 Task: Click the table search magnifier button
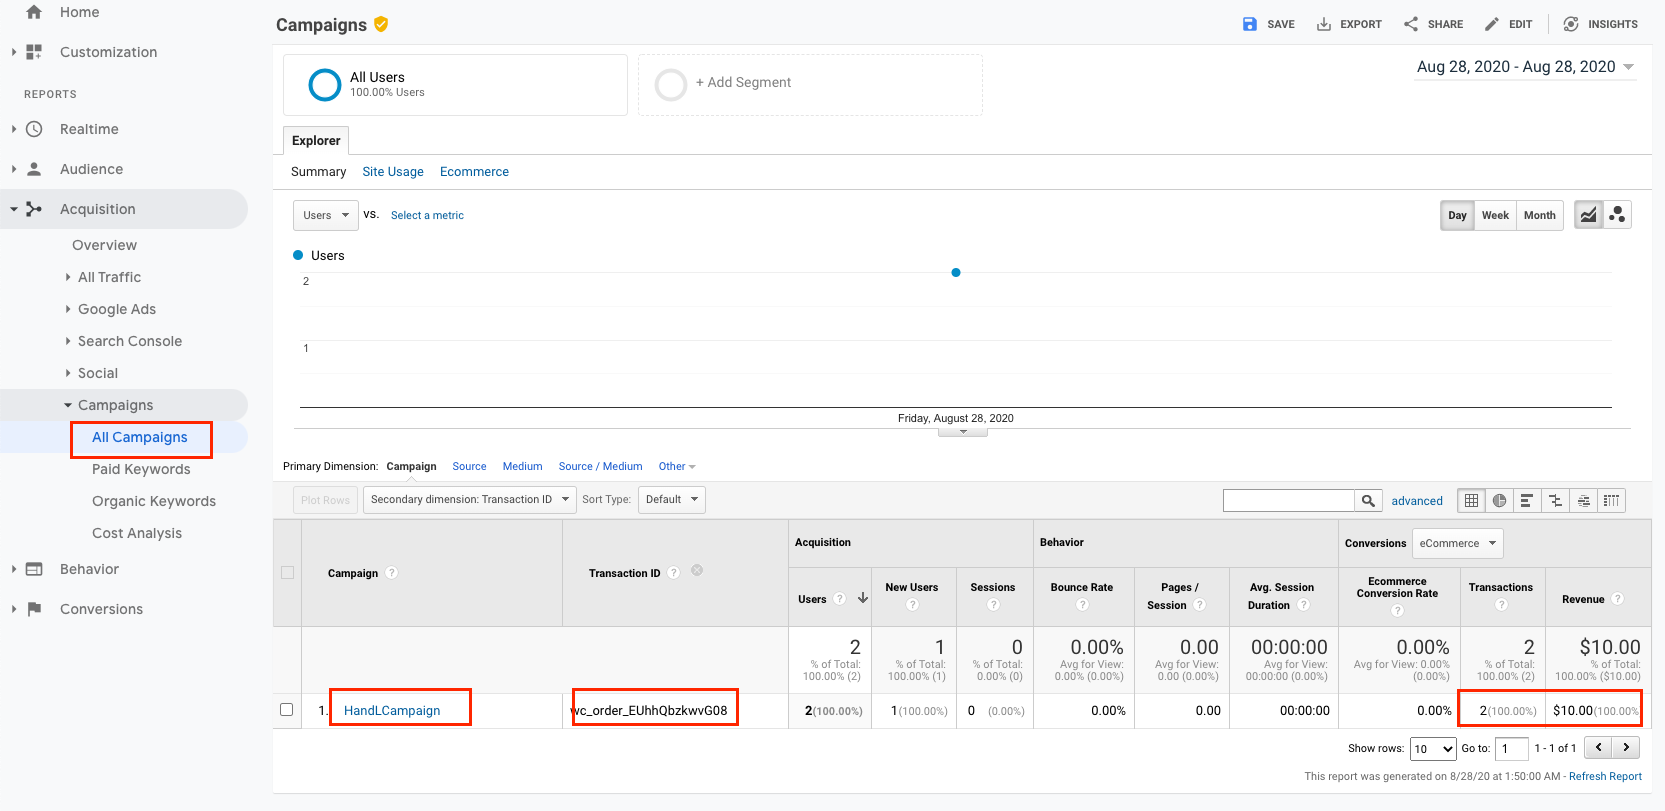[1368, 501]
